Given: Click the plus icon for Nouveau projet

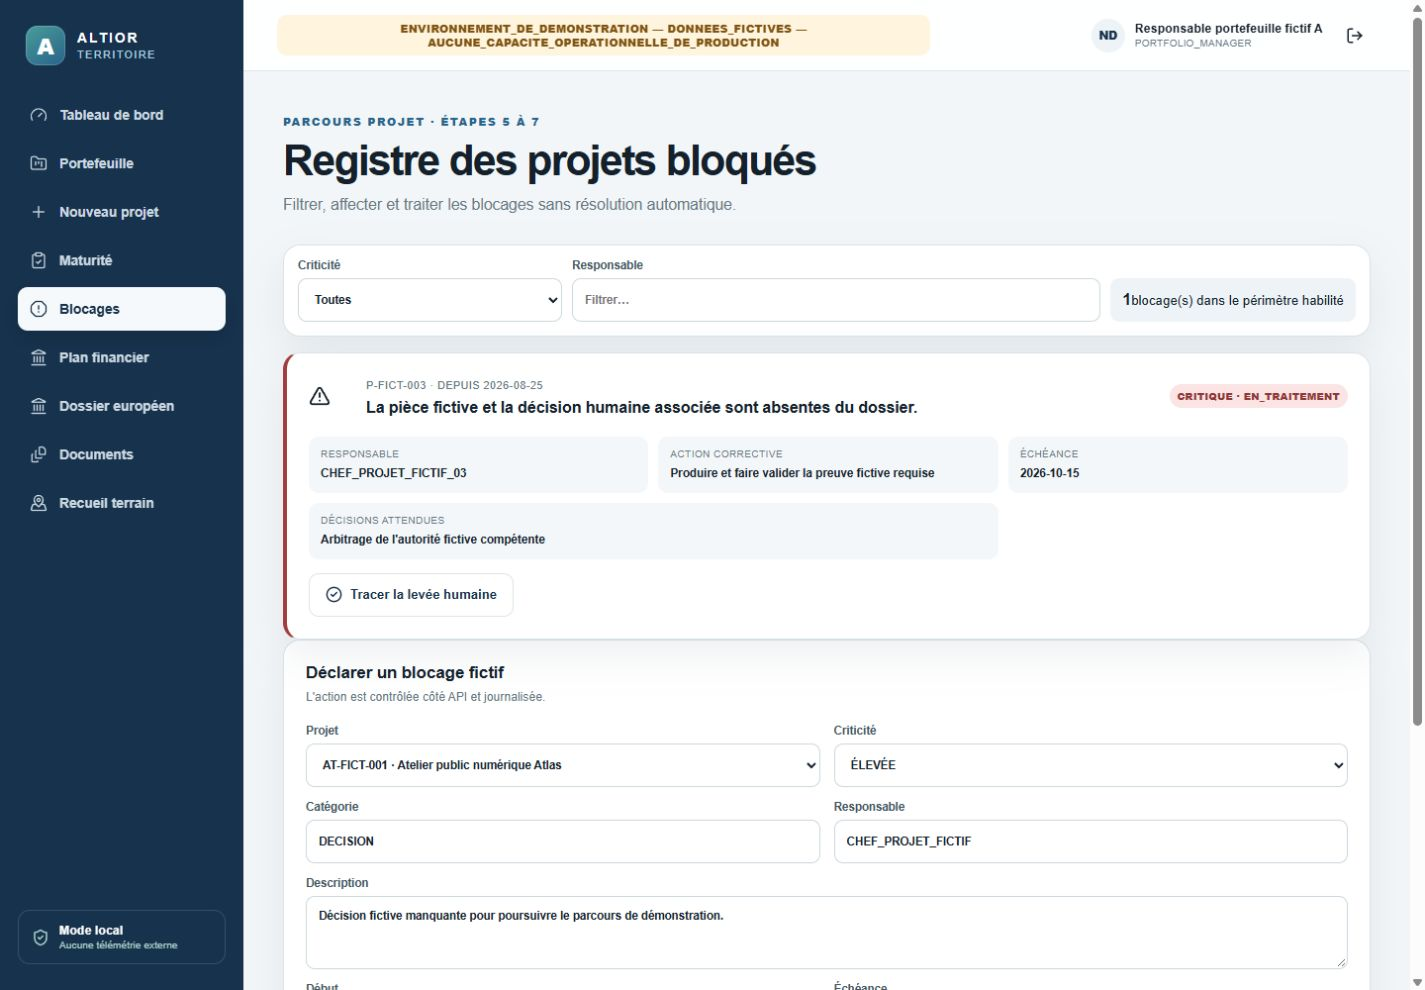Looking at the screenshot, I should (39, 212).
